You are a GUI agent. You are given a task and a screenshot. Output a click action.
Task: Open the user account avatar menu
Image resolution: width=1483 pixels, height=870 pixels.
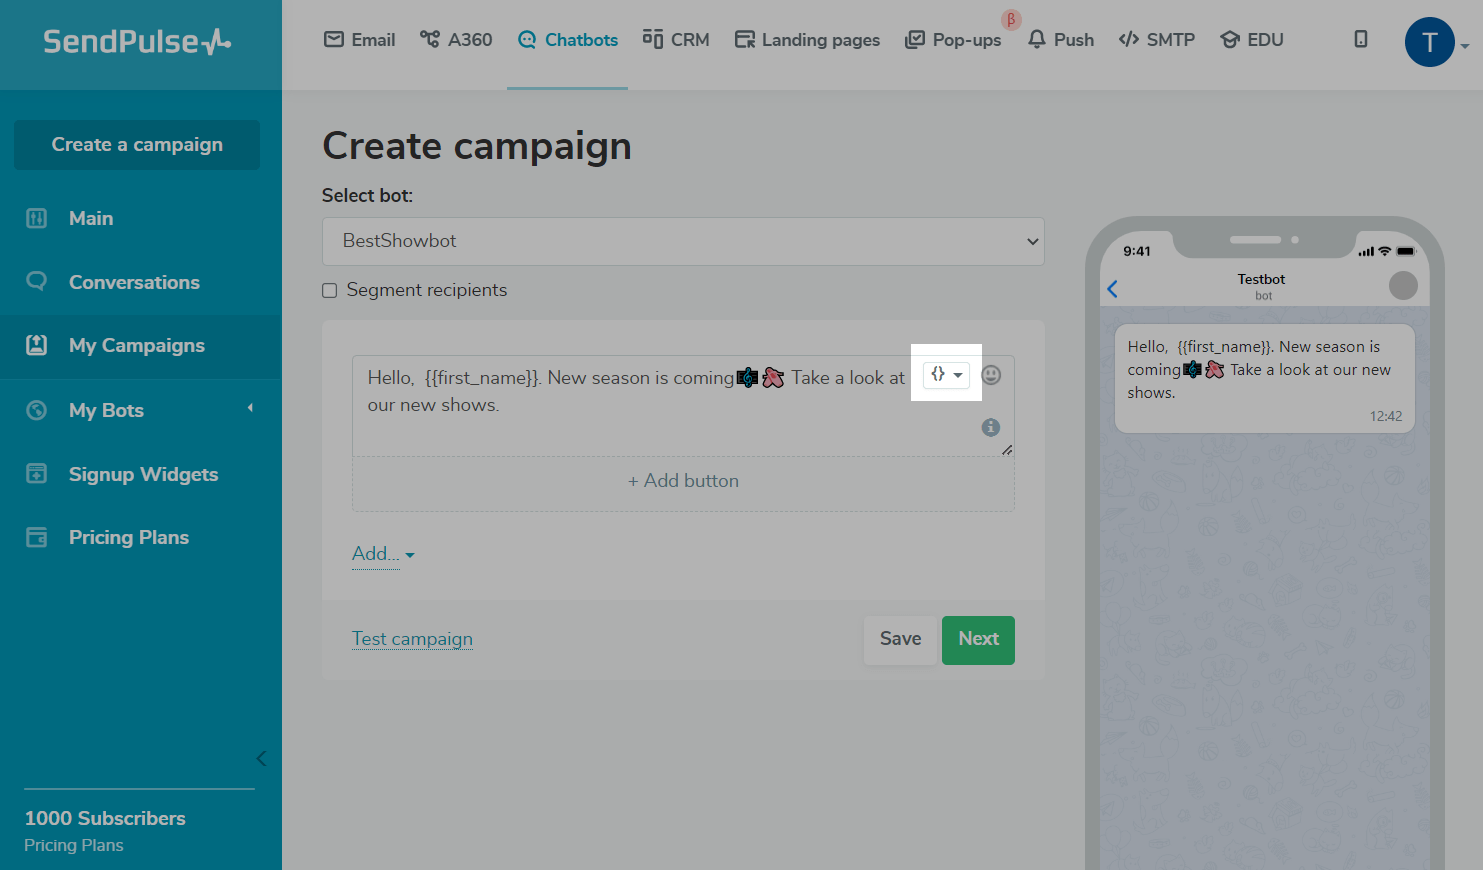(x=1430, y=42)
